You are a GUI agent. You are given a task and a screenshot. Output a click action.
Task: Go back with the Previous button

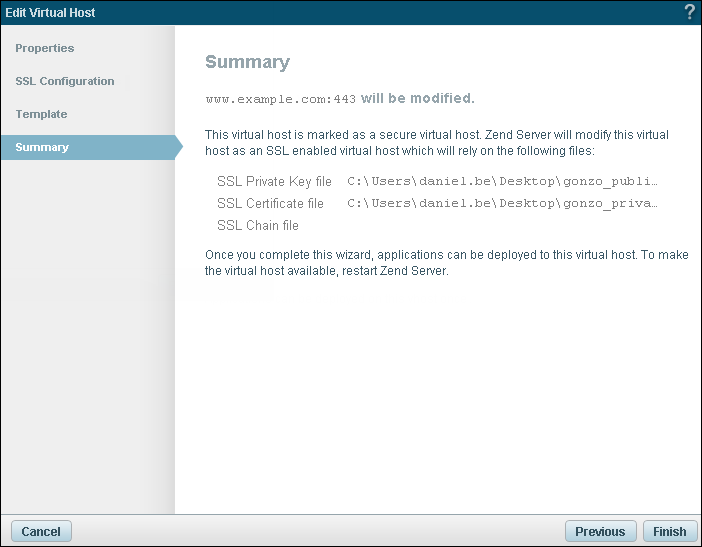(600, 531)
